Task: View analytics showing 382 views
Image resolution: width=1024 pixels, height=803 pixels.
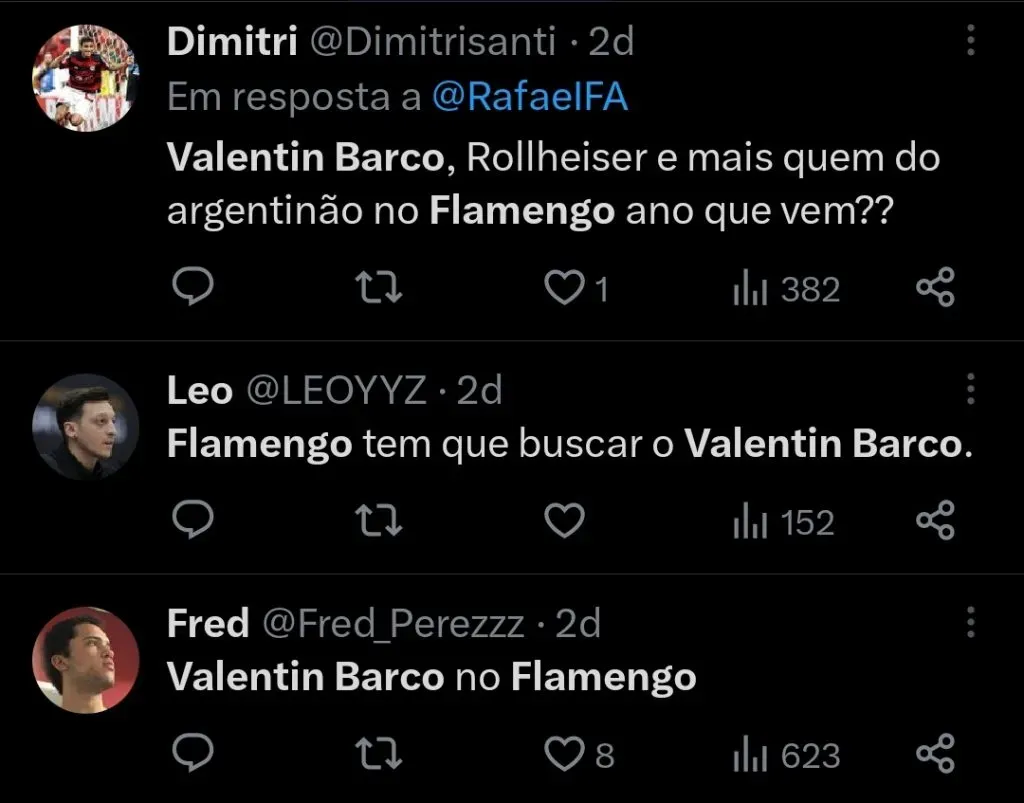Action: [x=786, y=290]
